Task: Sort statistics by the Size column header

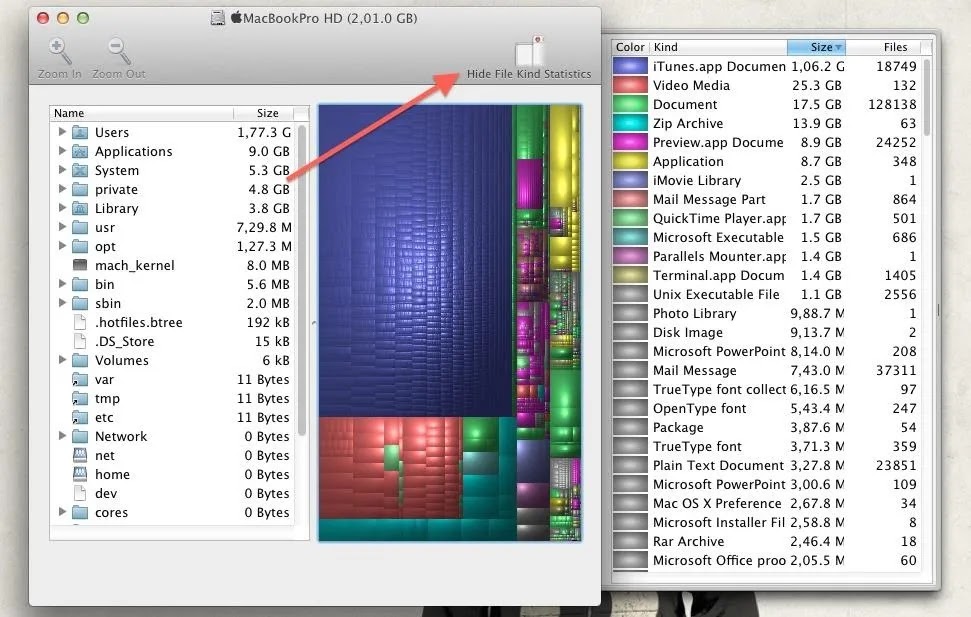Action: point(816,47)
